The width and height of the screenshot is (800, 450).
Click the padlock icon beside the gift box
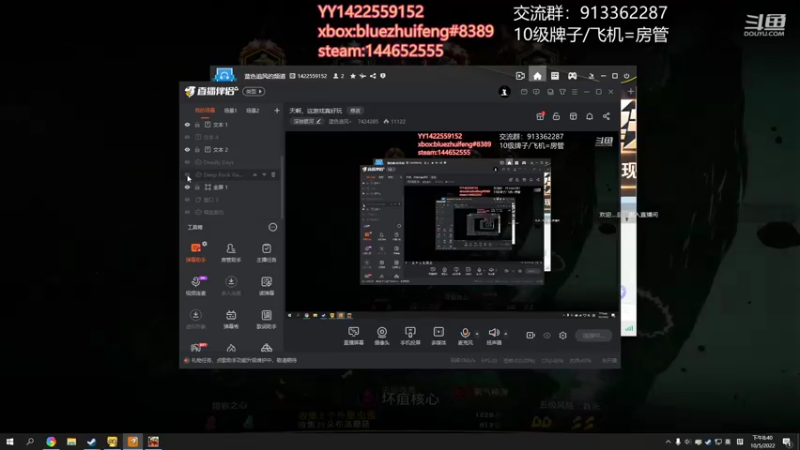pos(556,116)
